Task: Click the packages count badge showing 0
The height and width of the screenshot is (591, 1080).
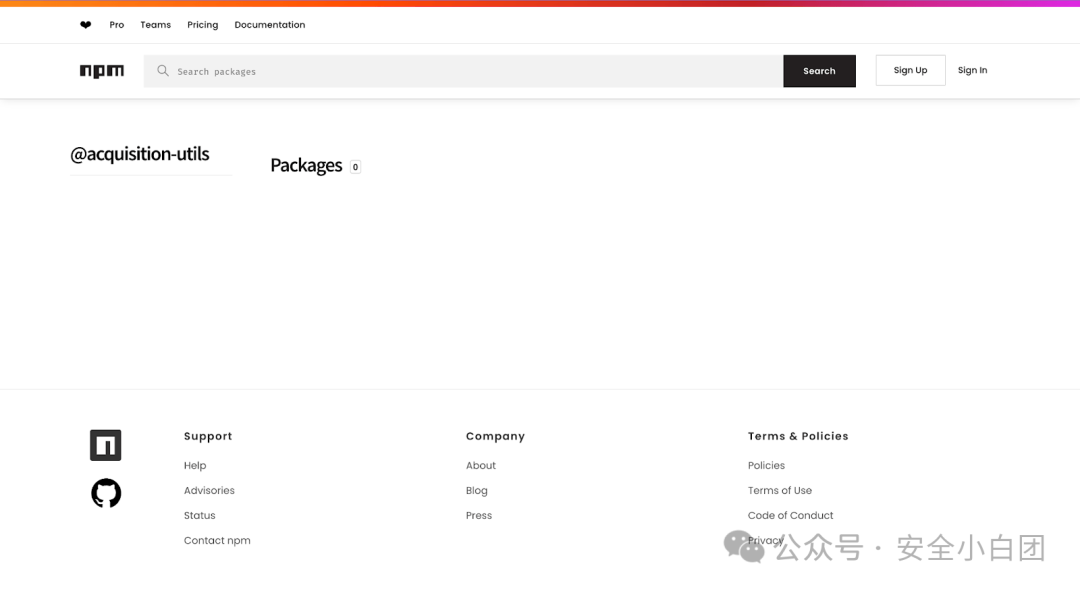Action: 355,167
